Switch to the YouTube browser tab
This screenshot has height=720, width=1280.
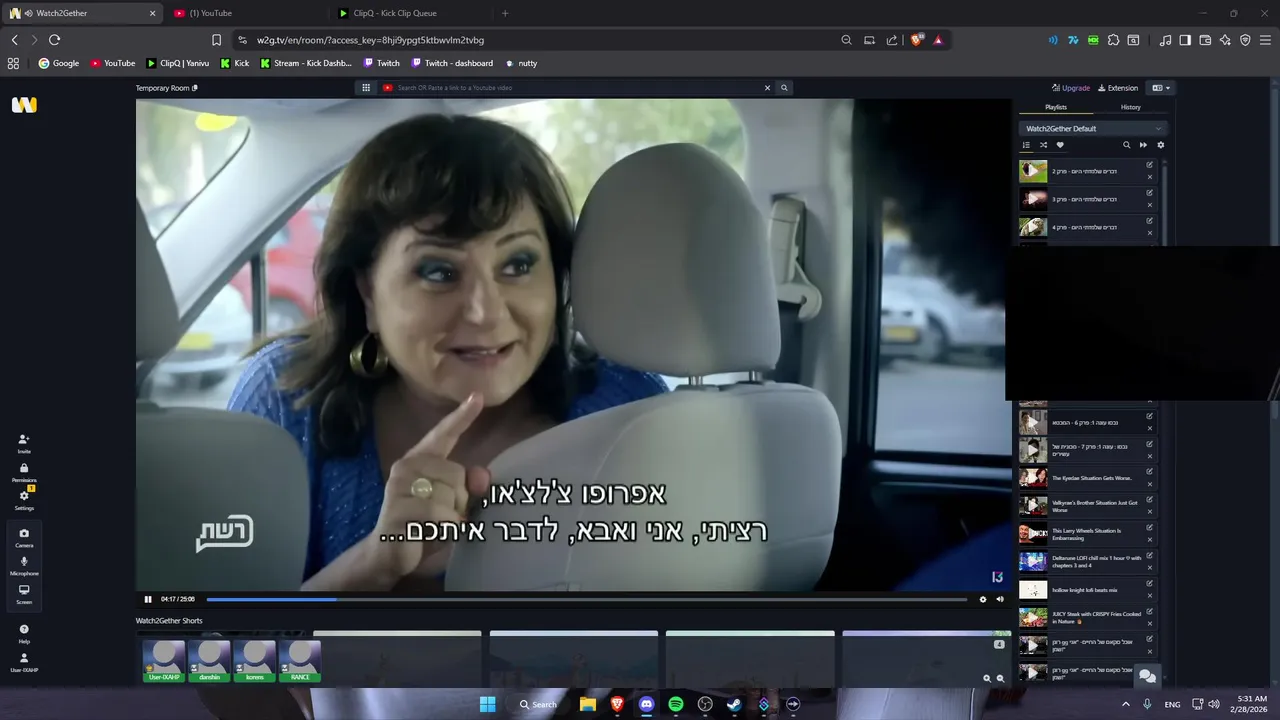244,13
